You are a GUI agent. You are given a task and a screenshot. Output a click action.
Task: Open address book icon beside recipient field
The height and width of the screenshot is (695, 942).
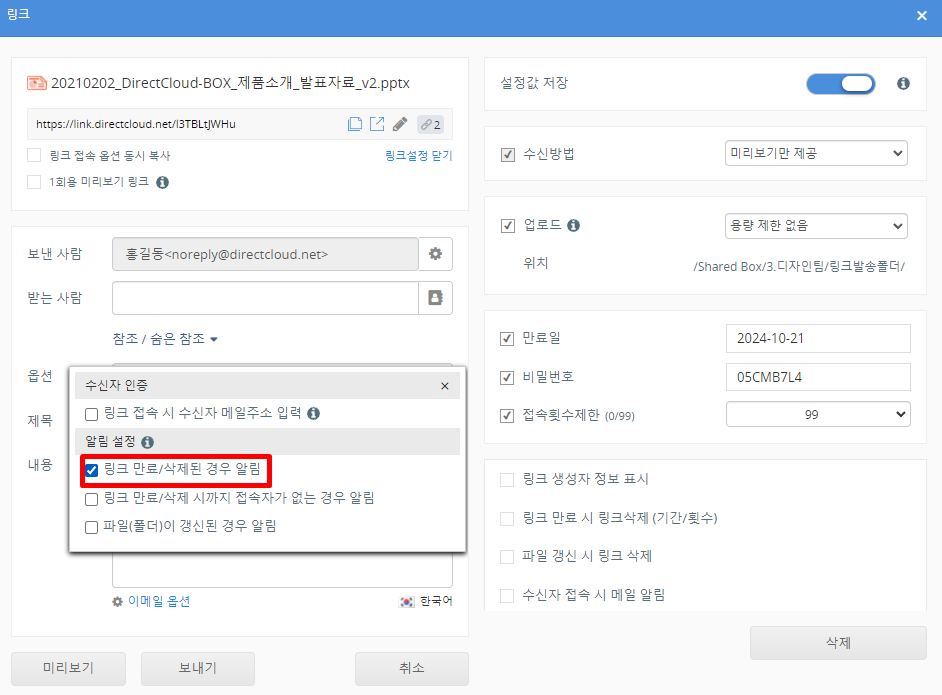tap(435, 298)
